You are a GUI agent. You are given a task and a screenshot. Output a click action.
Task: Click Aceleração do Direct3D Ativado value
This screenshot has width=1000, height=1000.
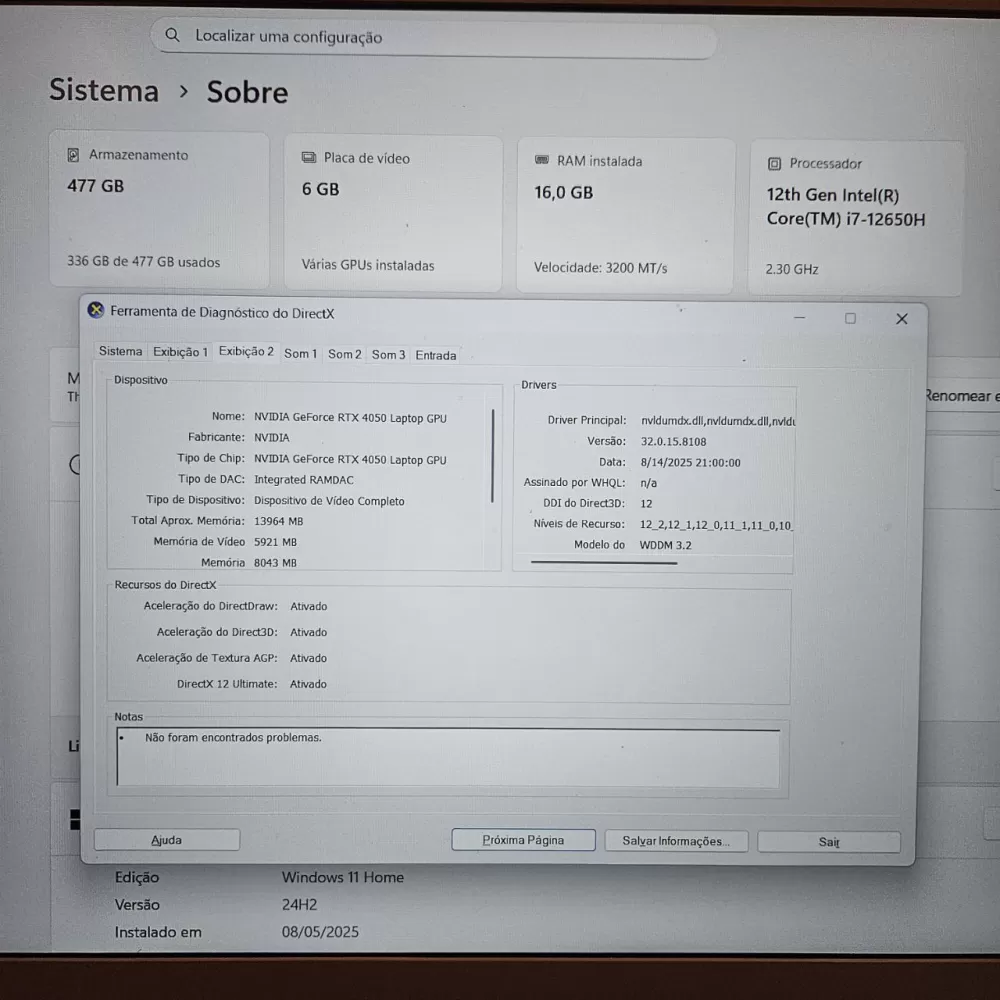tap(309, 632)
